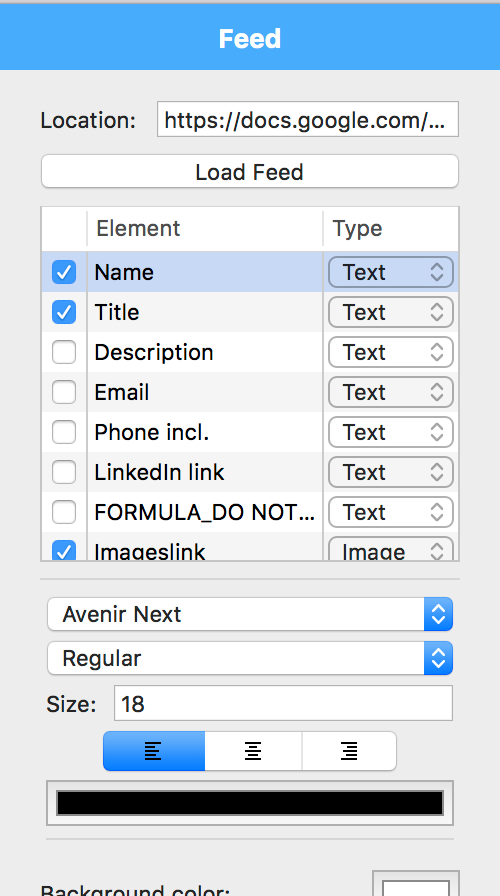The image size is (500, 896).
Task: Open the black text color swatch
Action: [250, 803]
